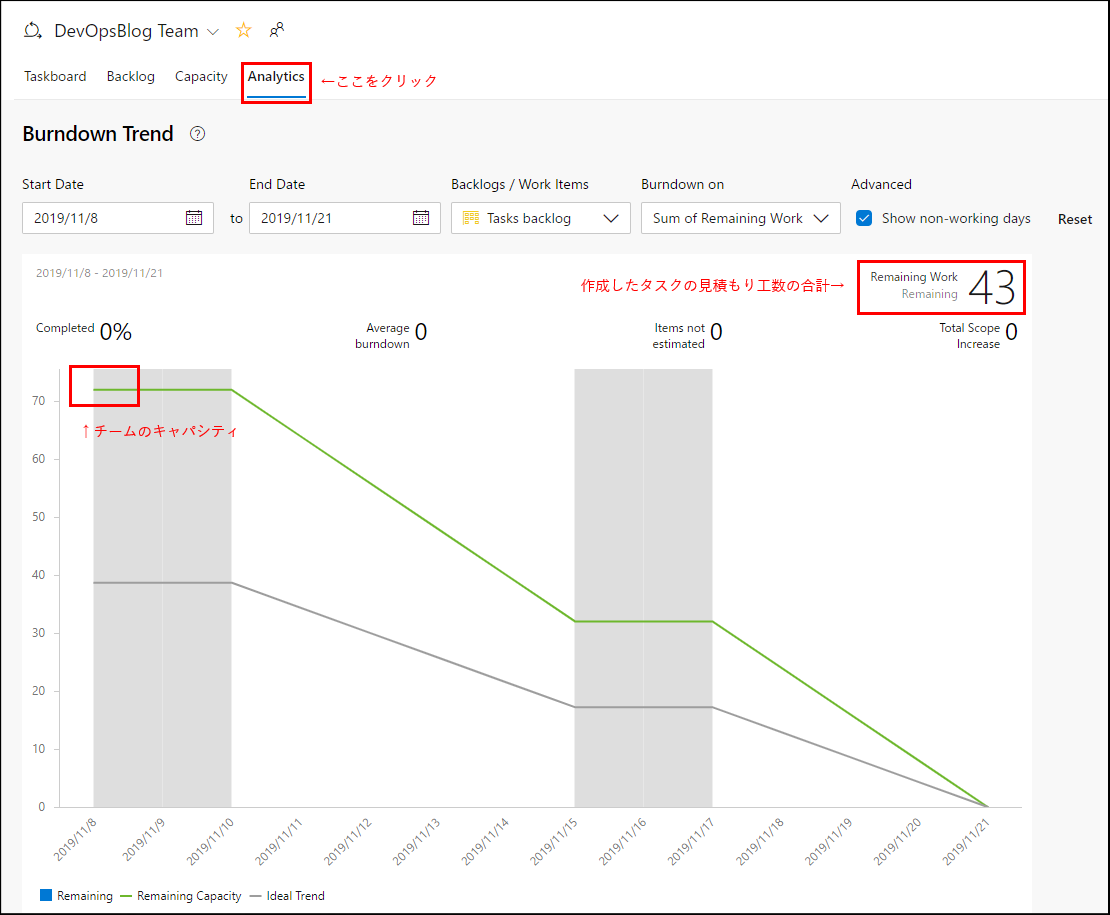This screenshot has height=915, width=1110.
Task: Click the Start Date field 2019/11/8
Action: click(x=118, y=218)
